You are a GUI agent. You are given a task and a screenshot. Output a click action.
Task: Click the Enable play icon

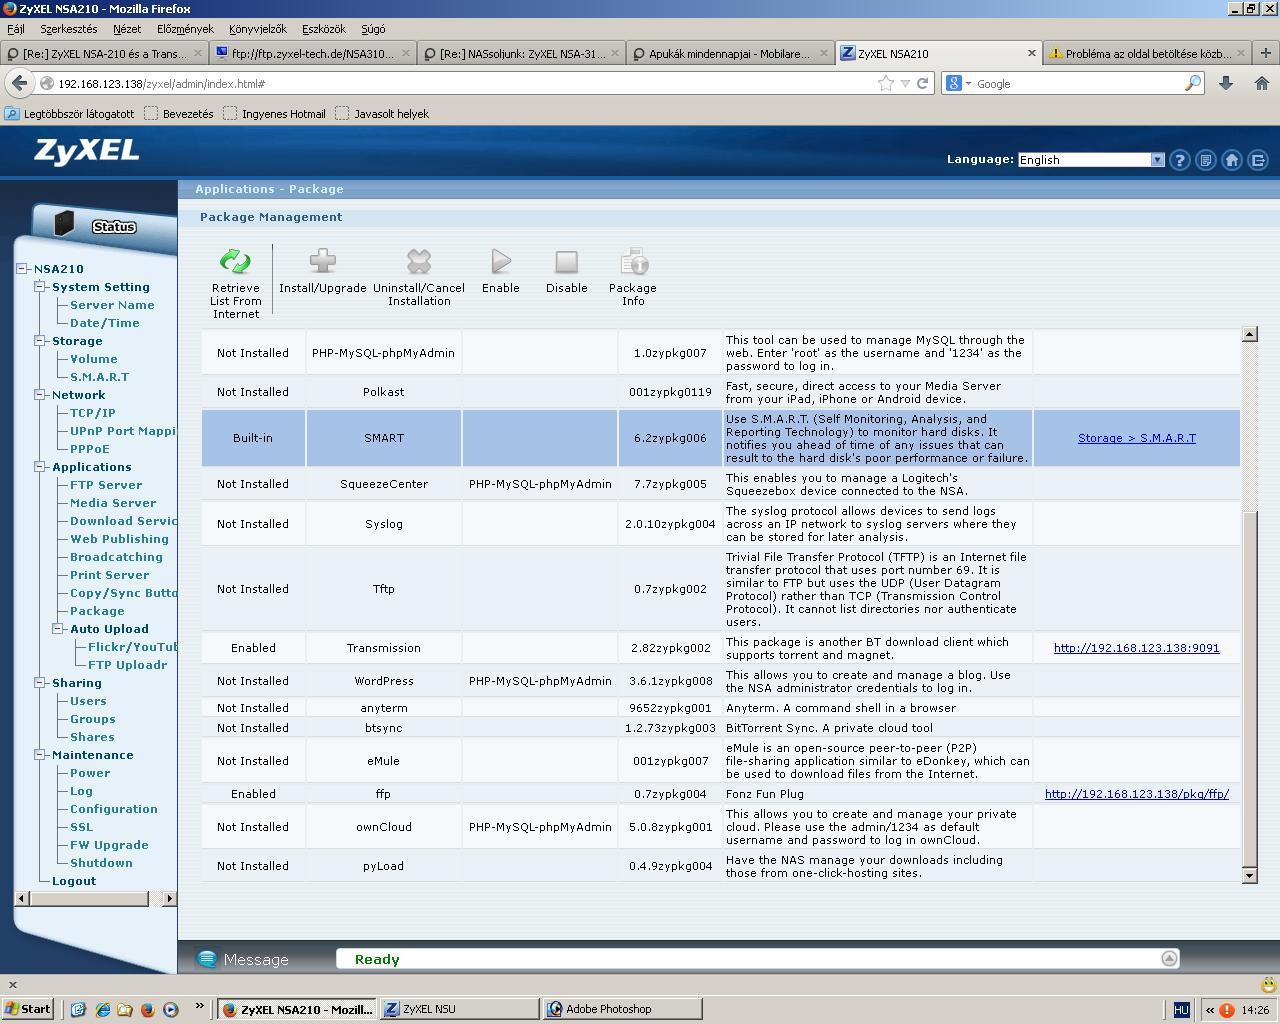tap(501, 262)
